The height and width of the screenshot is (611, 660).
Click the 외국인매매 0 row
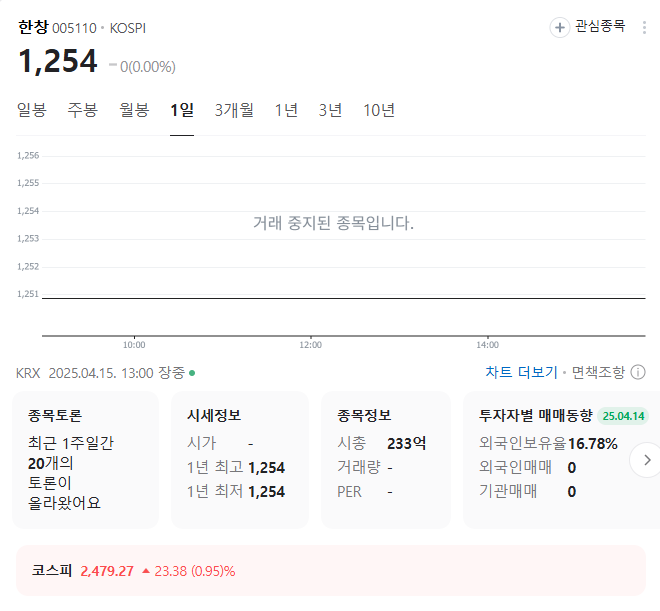pyautogui.click(x=527, y=468)
